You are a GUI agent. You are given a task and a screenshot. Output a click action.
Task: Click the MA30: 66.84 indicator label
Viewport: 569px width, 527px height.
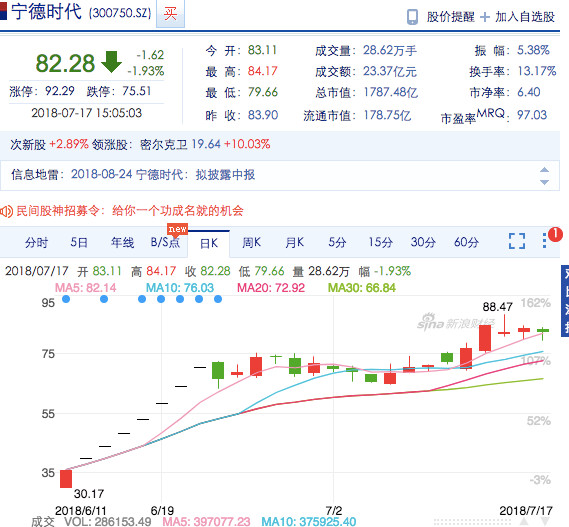[362, 288]
